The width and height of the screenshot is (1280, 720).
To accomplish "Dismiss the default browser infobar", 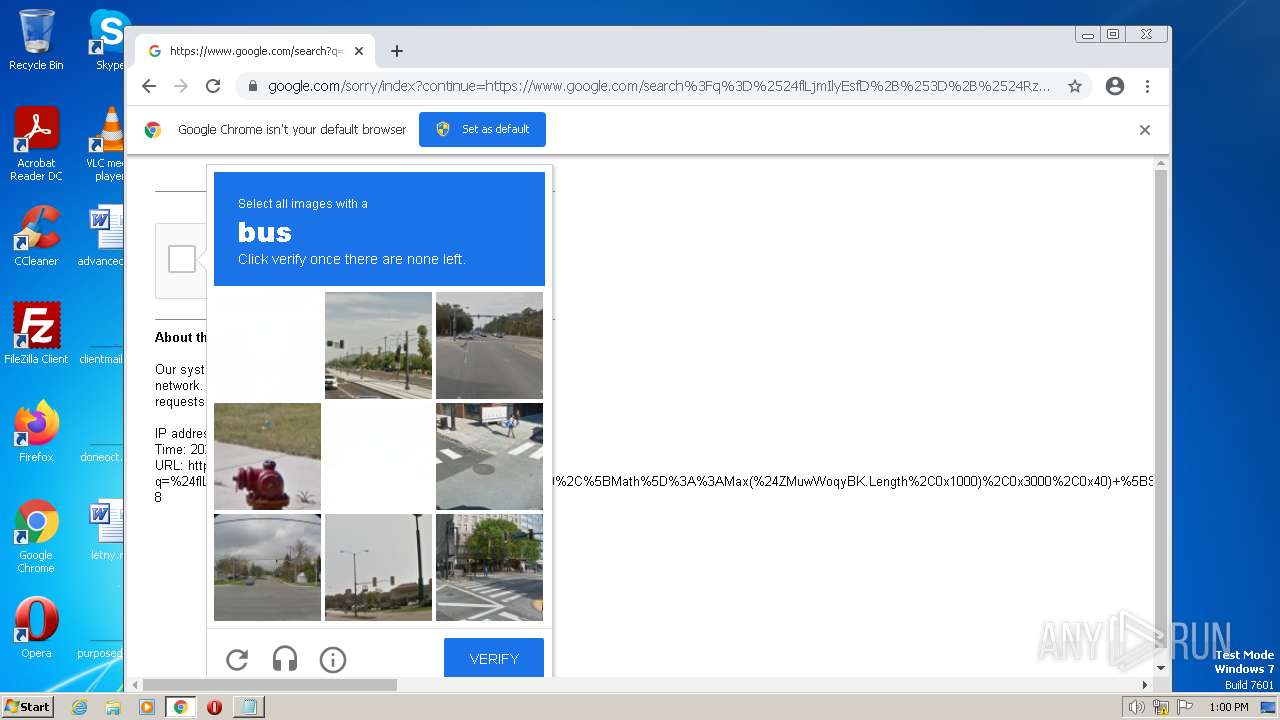I will [1145, 130].
